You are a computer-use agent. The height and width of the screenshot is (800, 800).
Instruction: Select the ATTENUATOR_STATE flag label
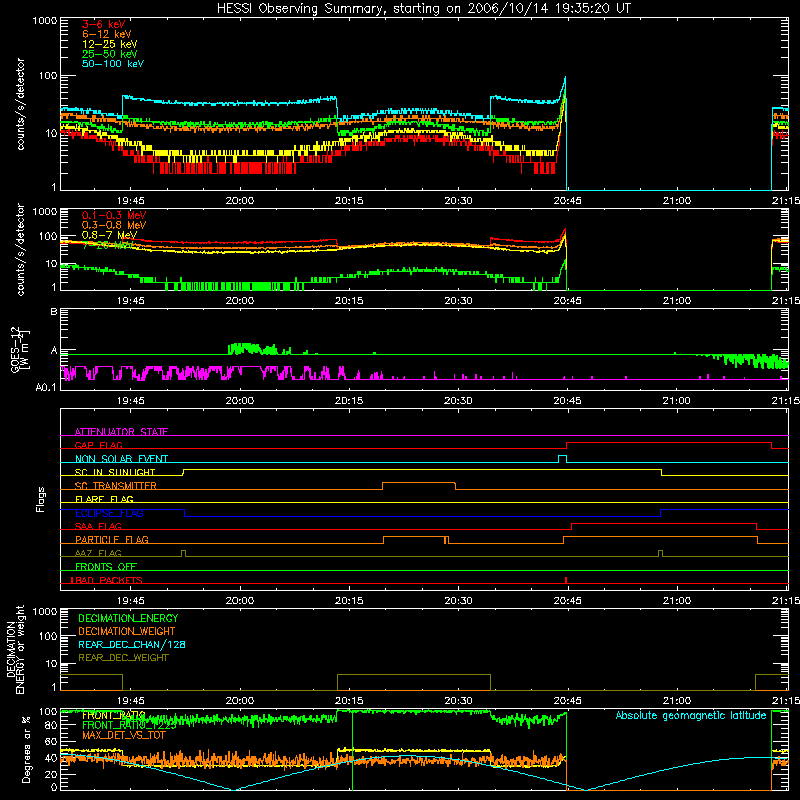121,432
